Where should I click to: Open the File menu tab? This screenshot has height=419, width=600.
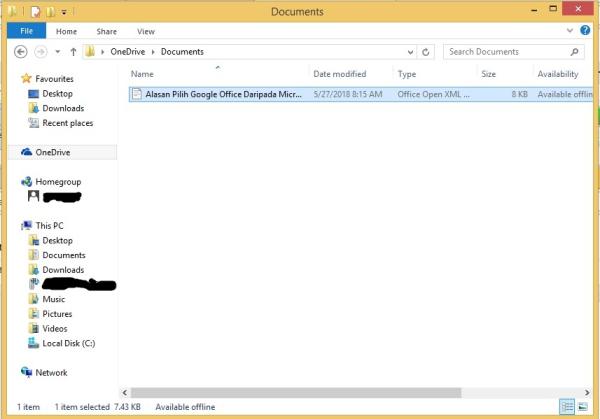pos(26,32)
